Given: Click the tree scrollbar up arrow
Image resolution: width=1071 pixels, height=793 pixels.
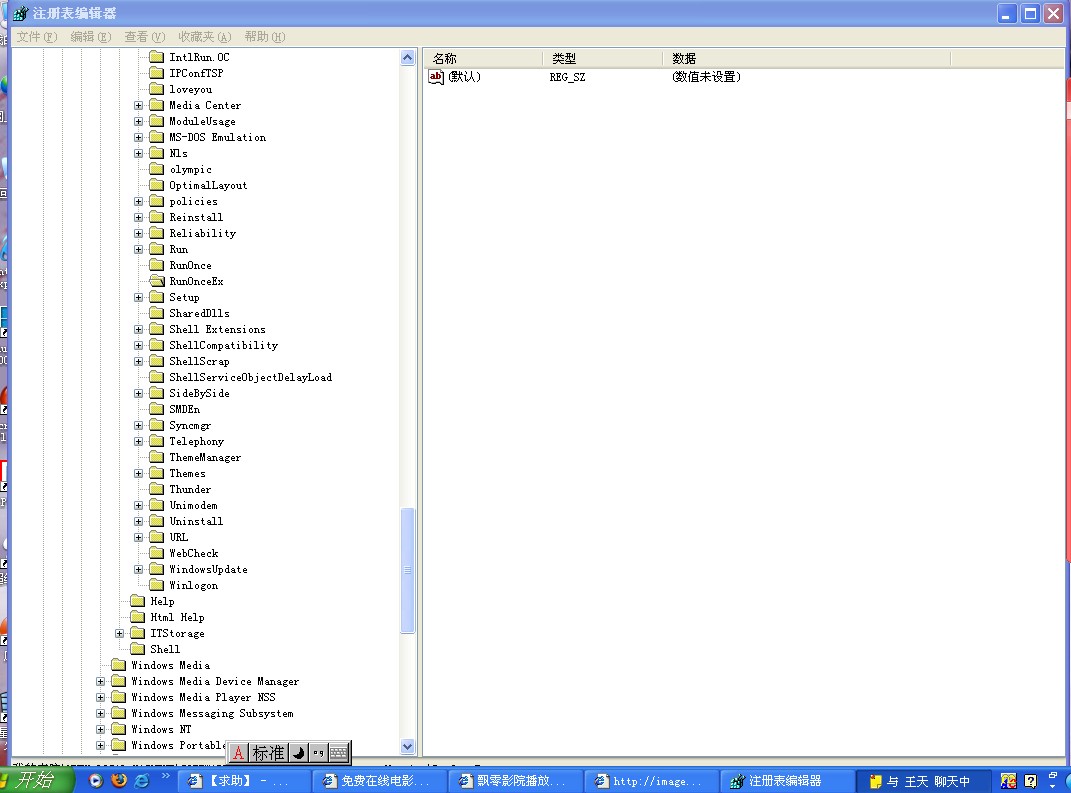Looking at the screenshot, I should click(x=408, y=58).
